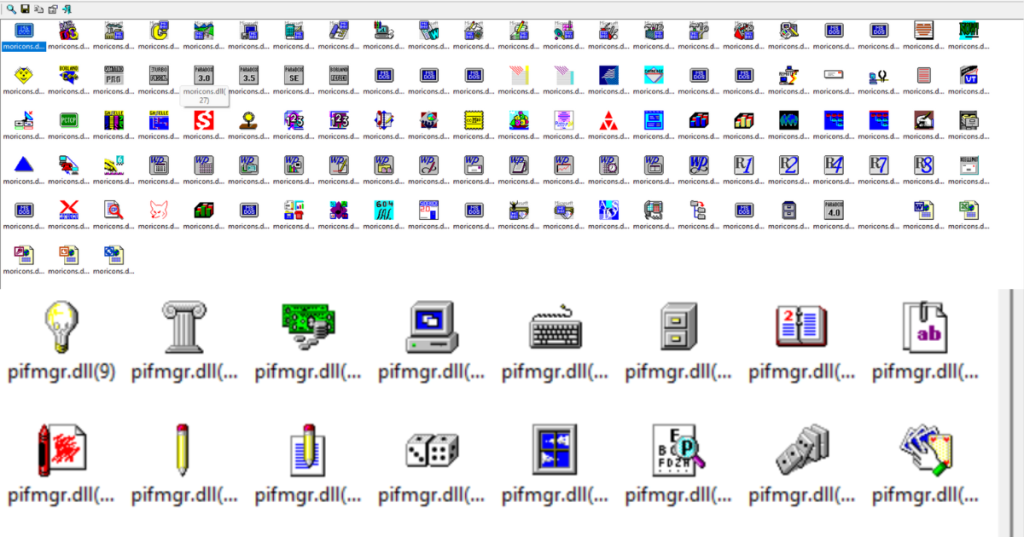Select the yellow postage stamp mail icon
The height and width of the screenshot is (537, 1024).
(x=473, y=120)
